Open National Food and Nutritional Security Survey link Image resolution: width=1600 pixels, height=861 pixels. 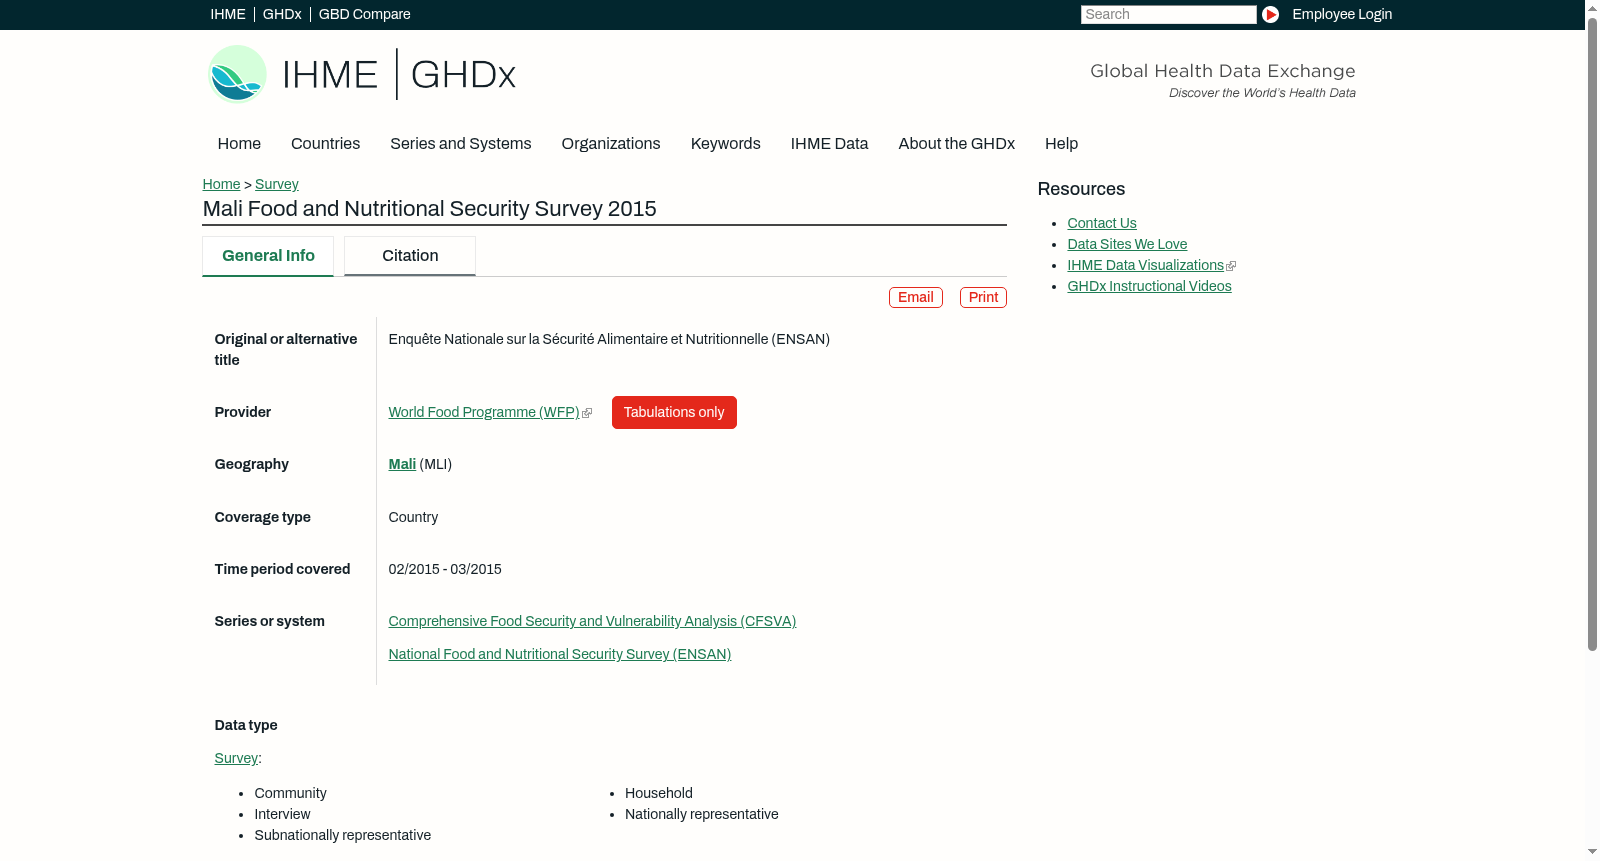click(560, 655)
